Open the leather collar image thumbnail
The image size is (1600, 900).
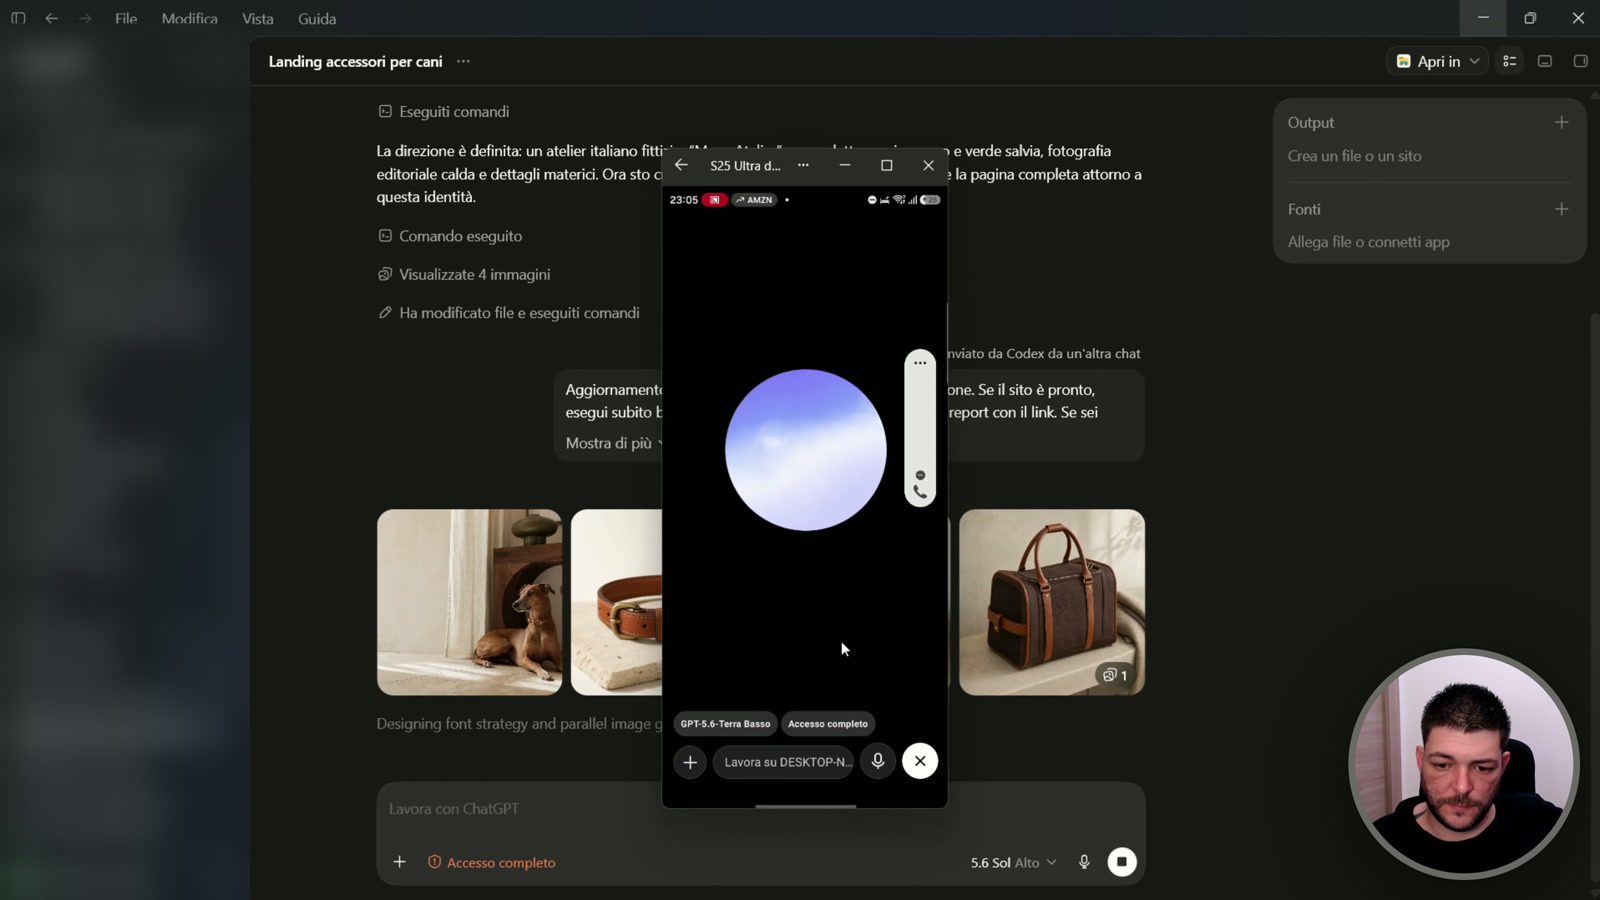(617, 602)
